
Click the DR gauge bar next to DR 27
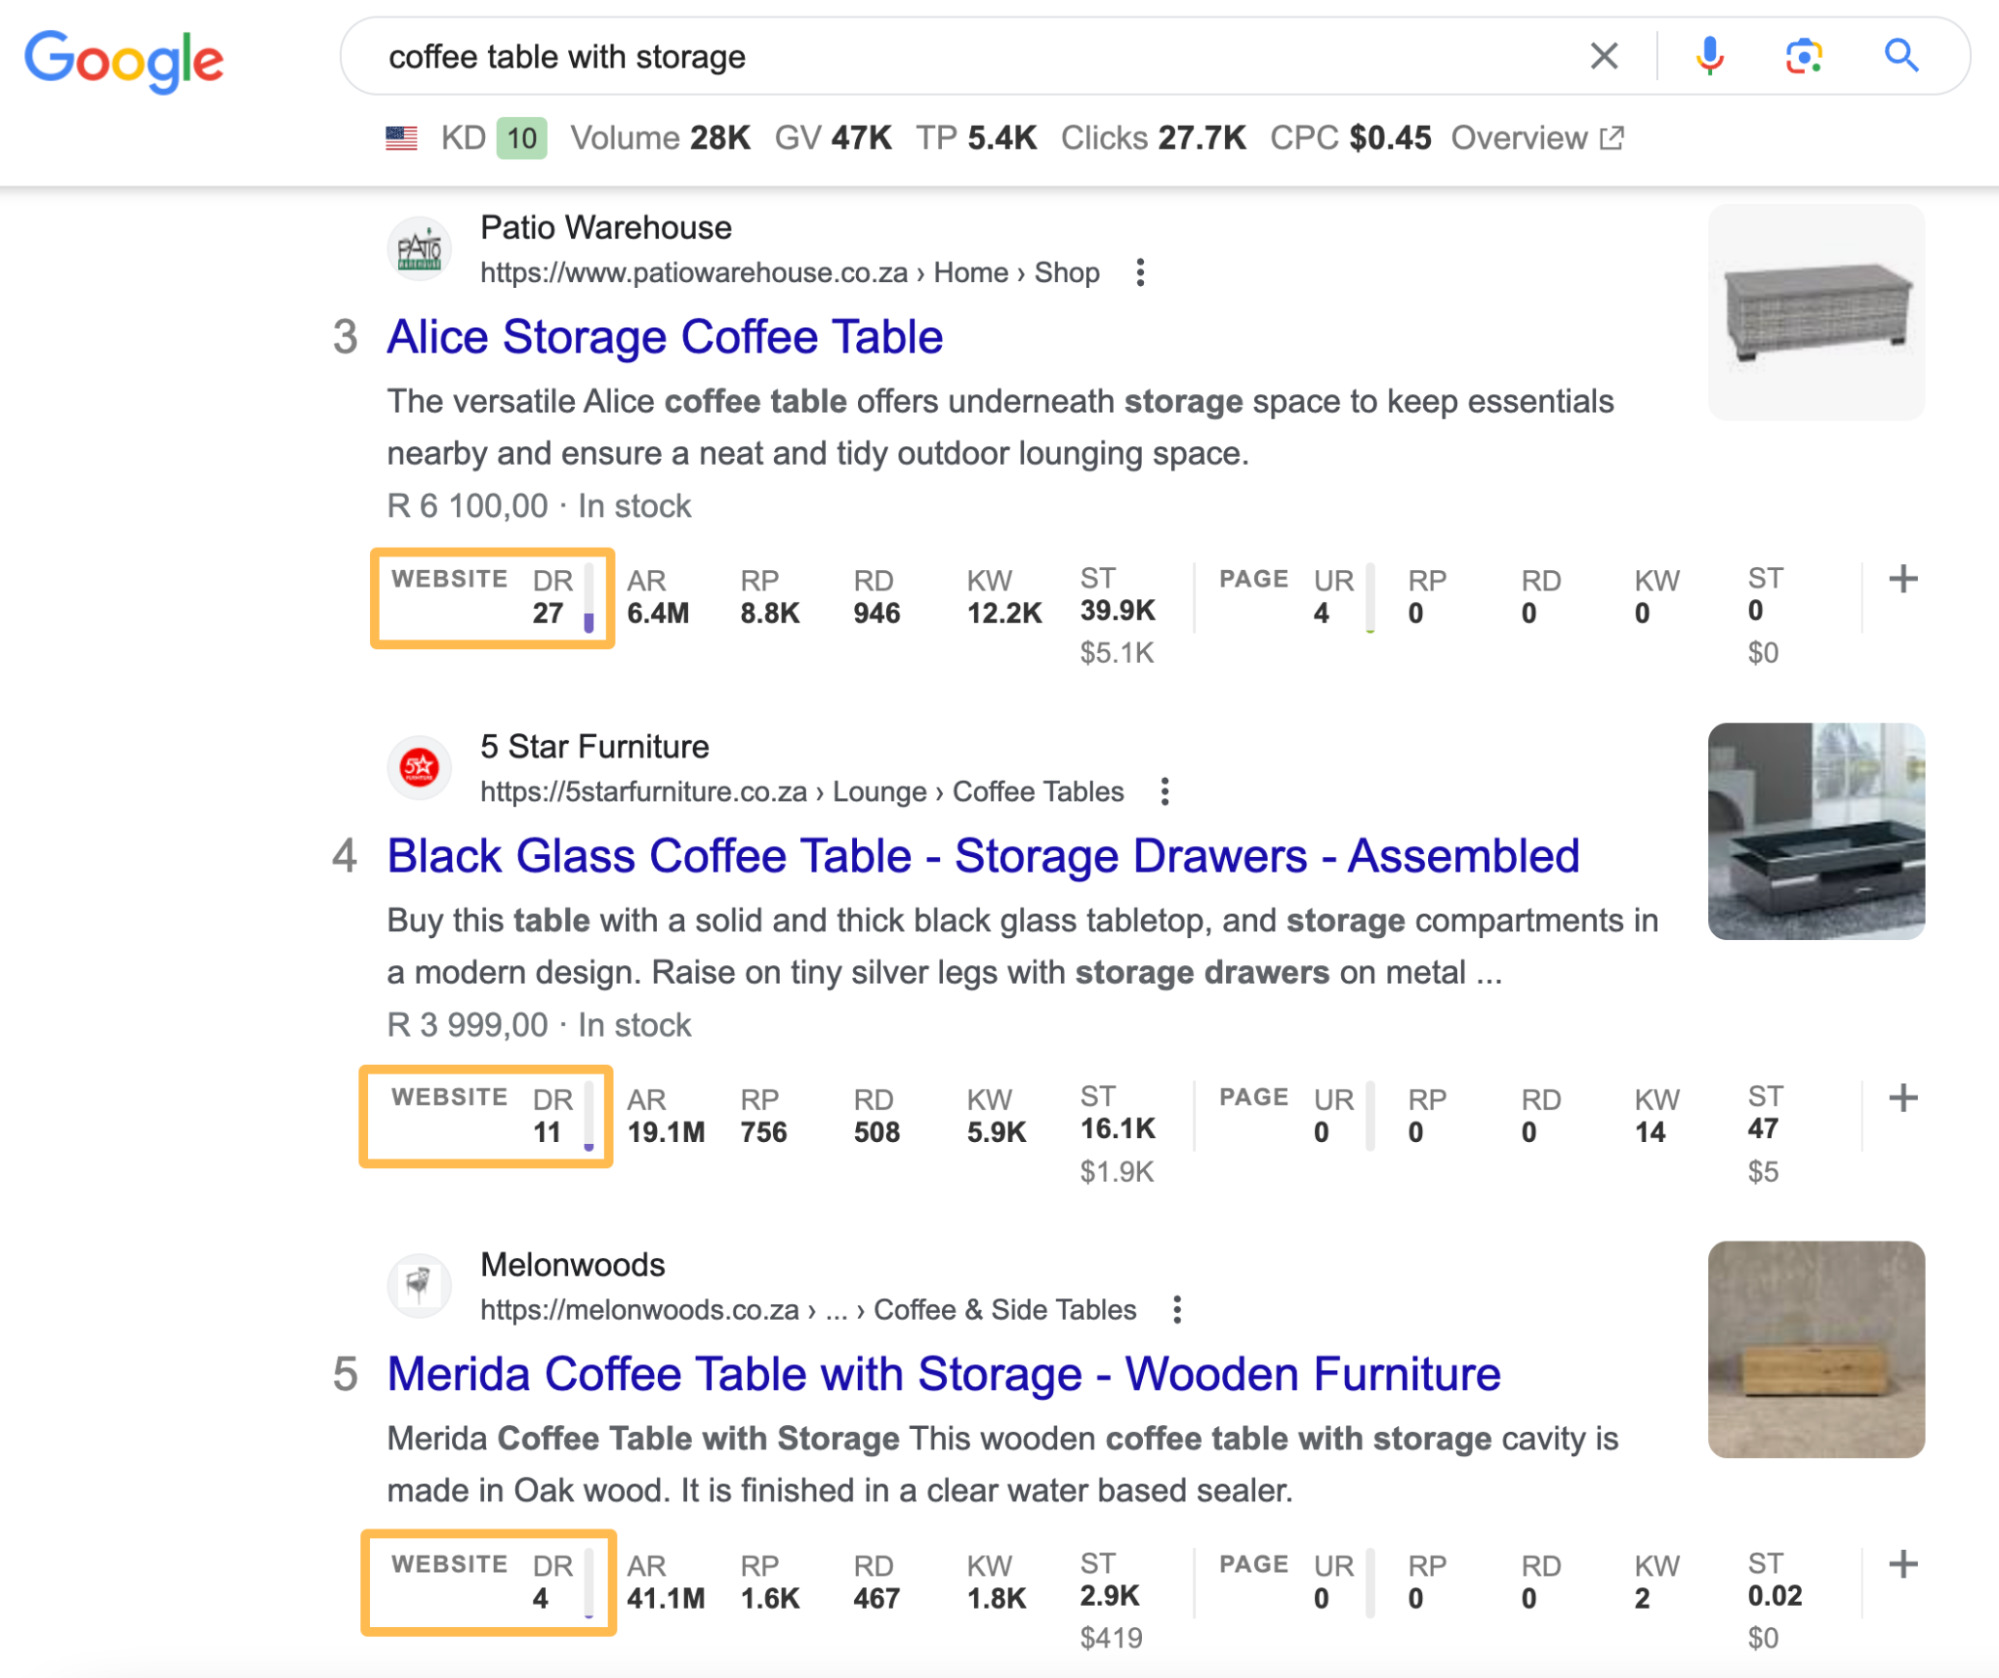point(590,598)
